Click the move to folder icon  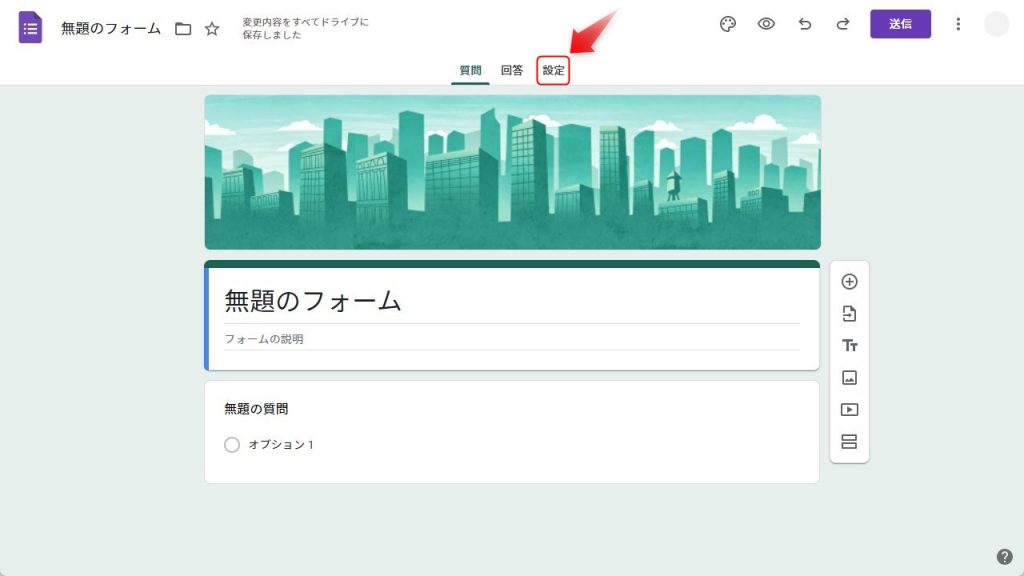183,29
